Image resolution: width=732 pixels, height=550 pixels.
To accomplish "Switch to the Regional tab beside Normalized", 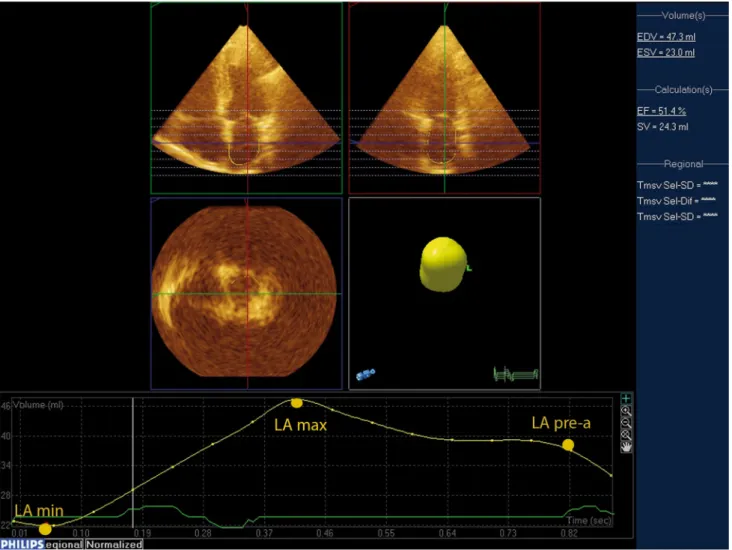I will [64, 544].
